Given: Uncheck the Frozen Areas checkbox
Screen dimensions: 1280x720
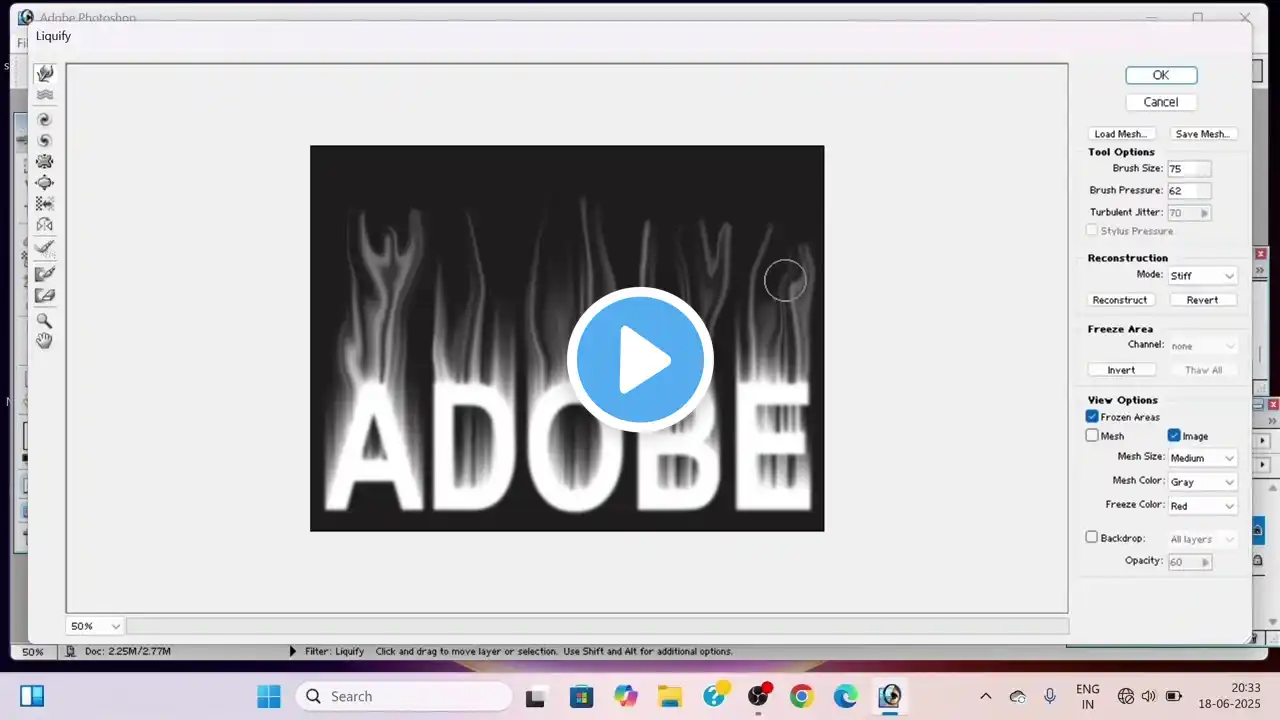Looking at the screenshot, I should [1092, 417].
